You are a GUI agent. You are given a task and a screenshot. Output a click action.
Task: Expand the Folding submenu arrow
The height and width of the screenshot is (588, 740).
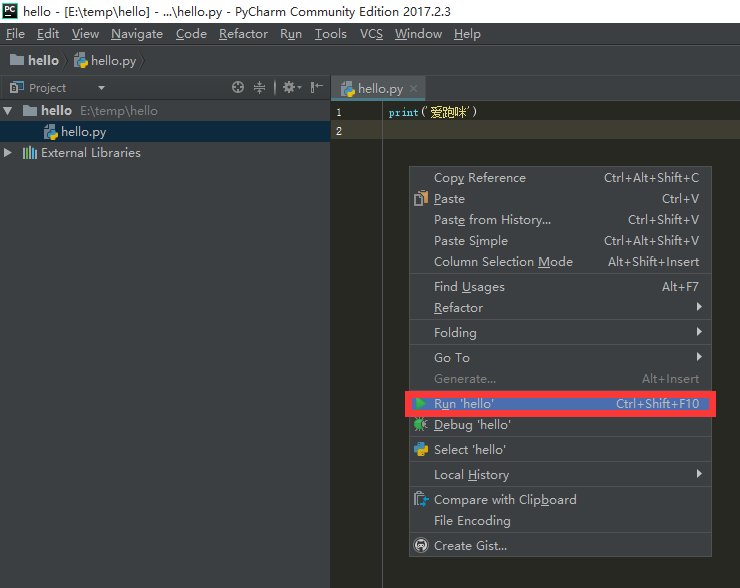(x=699, y=332)
